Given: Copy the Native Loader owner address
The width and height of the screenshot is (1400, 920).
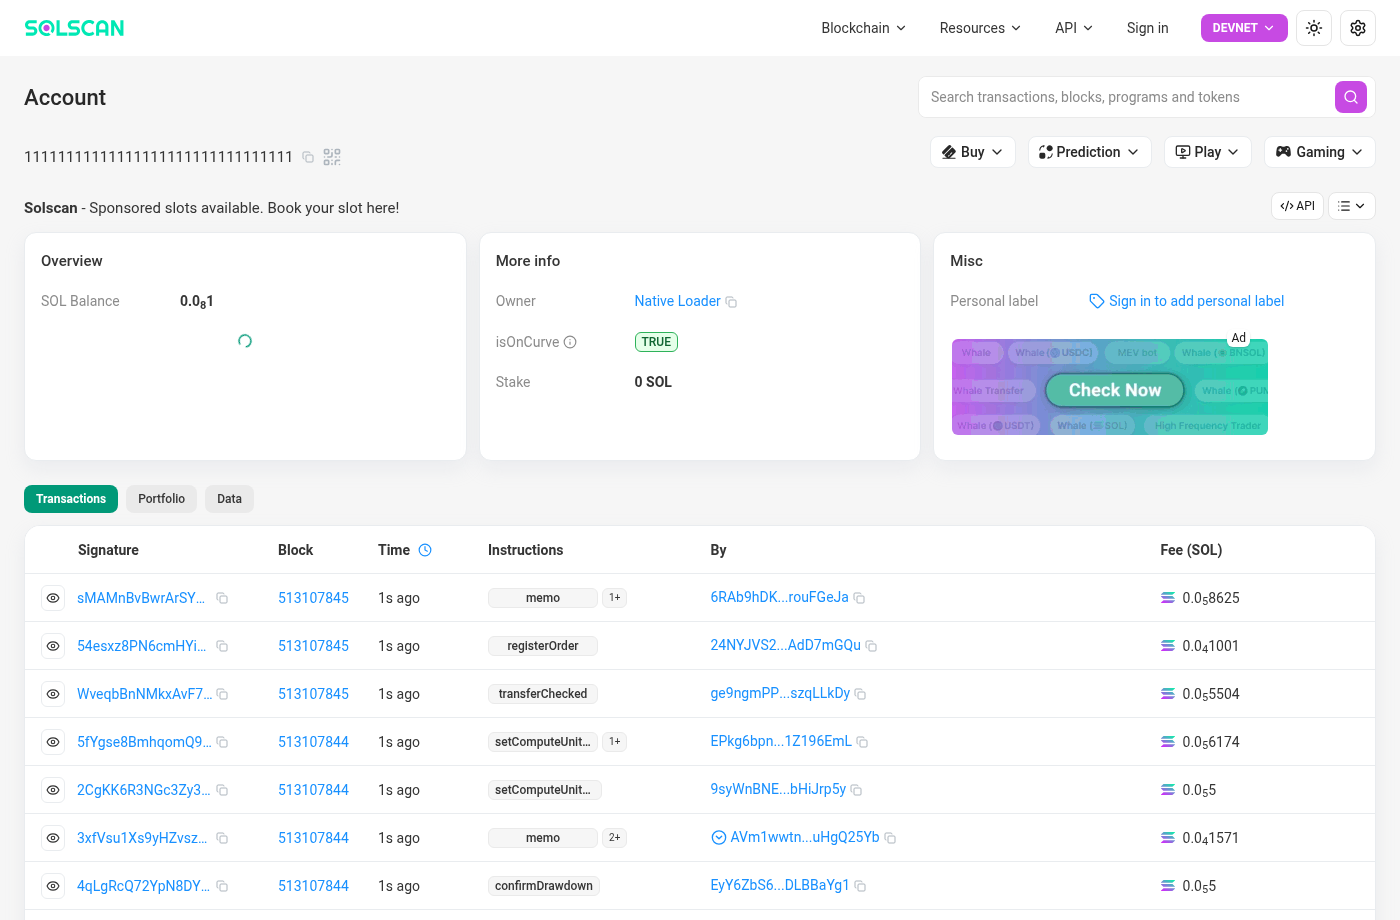Looking at the screenshot, I should pyautogui.click(x=731, y=302).
